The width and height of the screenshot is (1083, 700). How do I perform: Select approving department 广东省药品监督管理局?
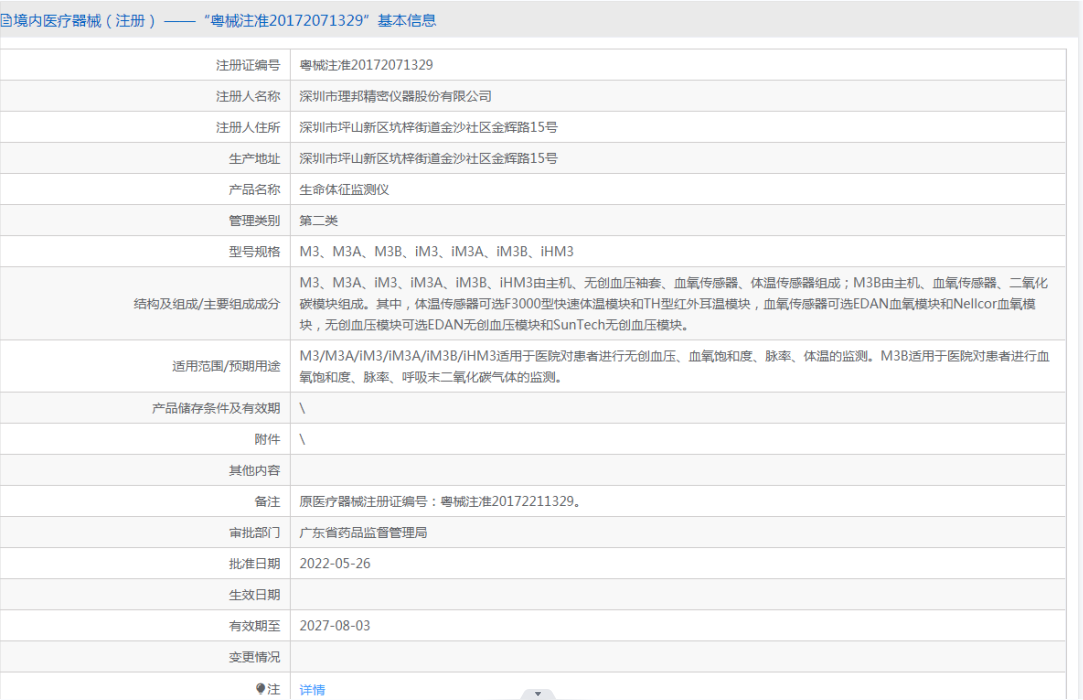[x=363, y=532]
